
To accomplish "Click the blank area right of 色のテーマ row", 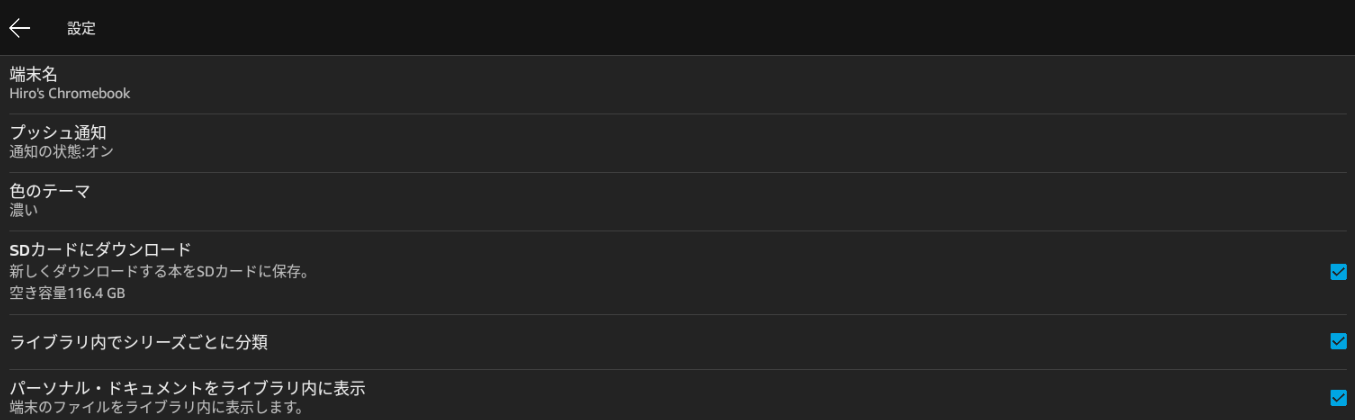I will point(700,200).
